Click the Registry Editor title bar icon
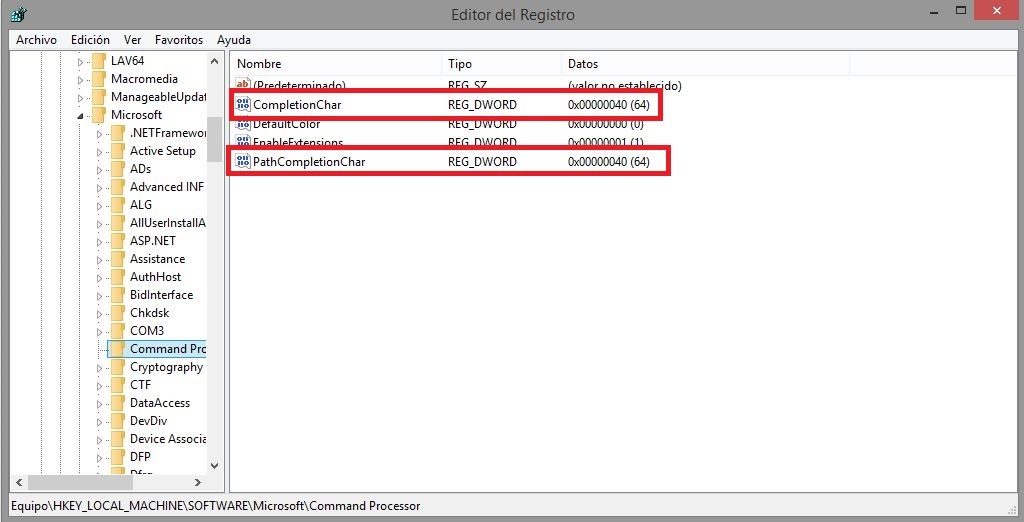 20,13
